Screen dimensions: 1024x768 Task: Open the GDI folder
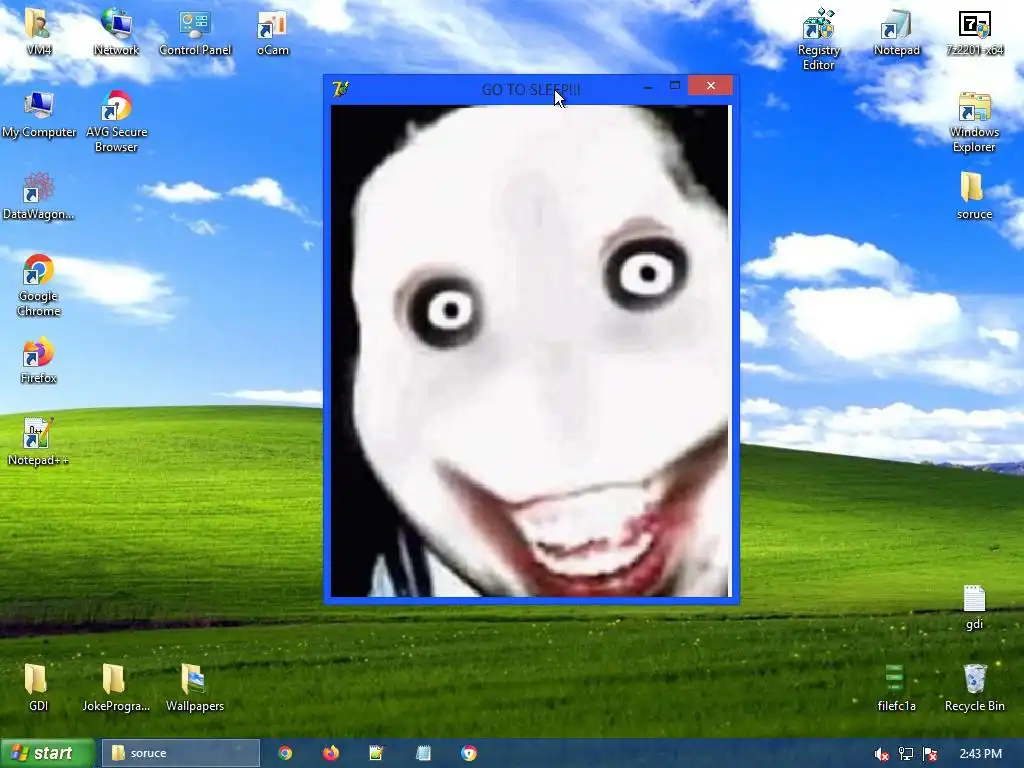tap(38, 688)
